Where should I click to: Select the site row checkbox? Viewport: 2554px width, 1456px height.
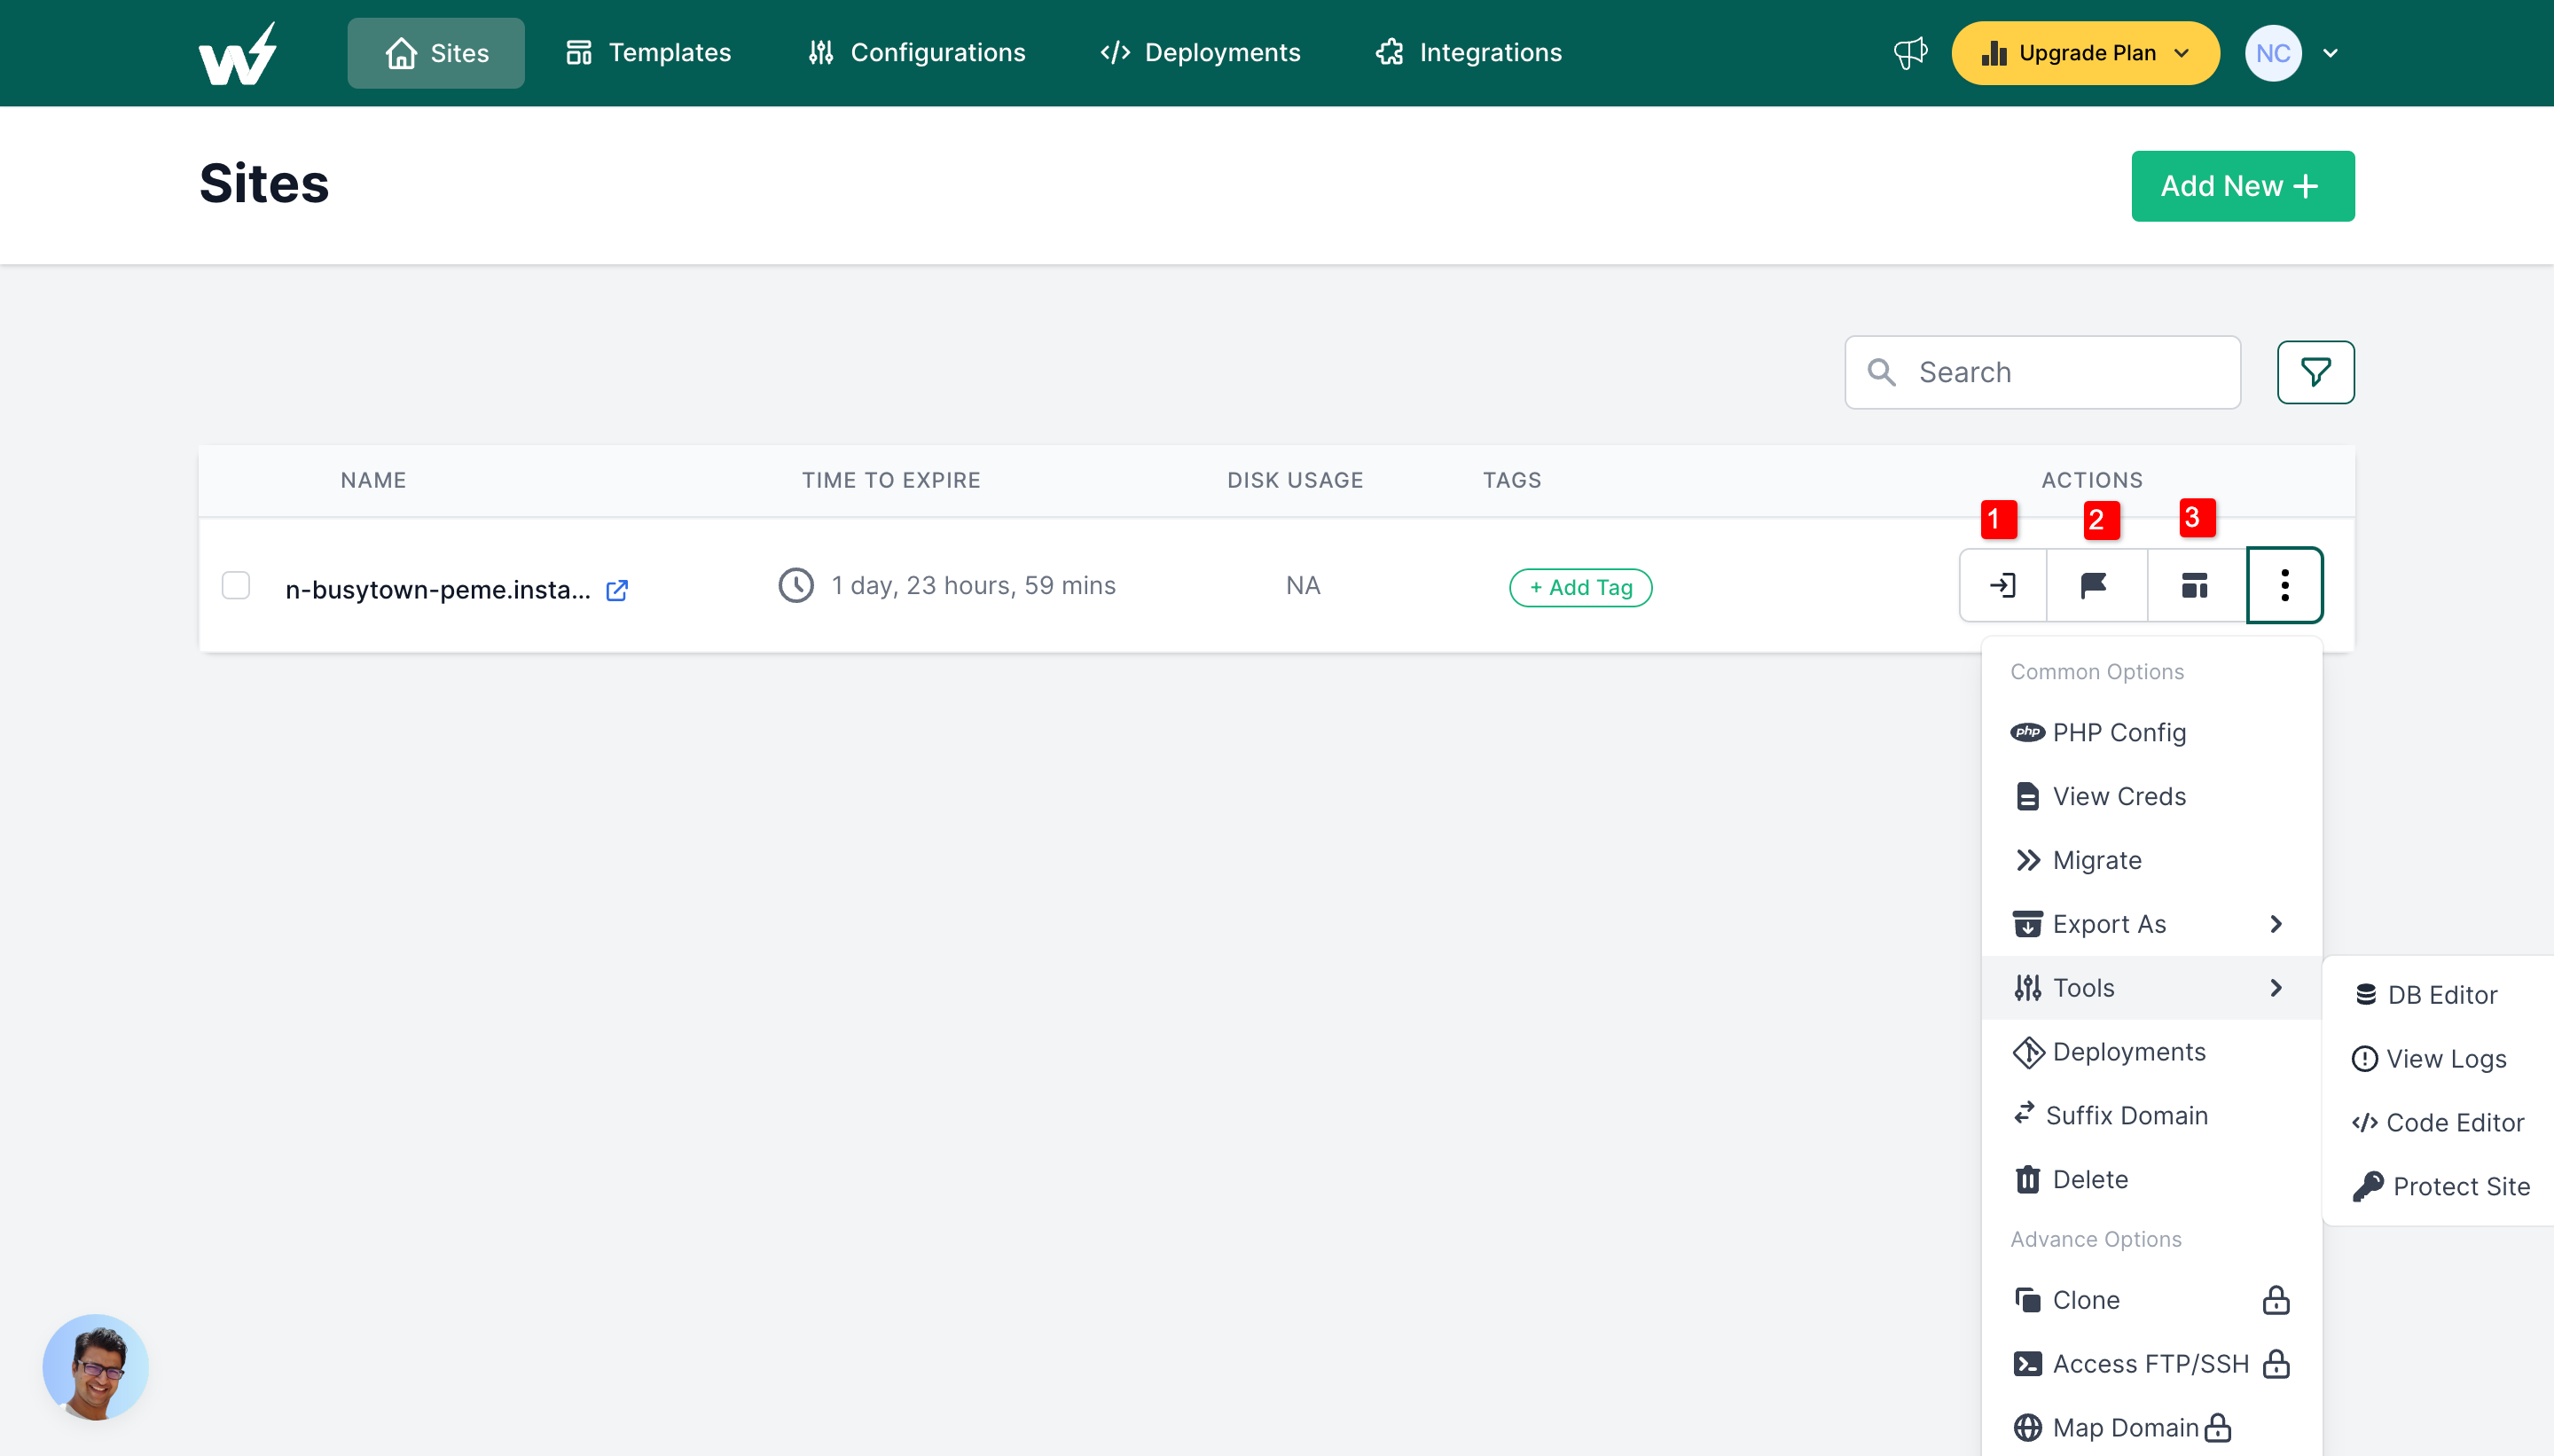[236, 585]
